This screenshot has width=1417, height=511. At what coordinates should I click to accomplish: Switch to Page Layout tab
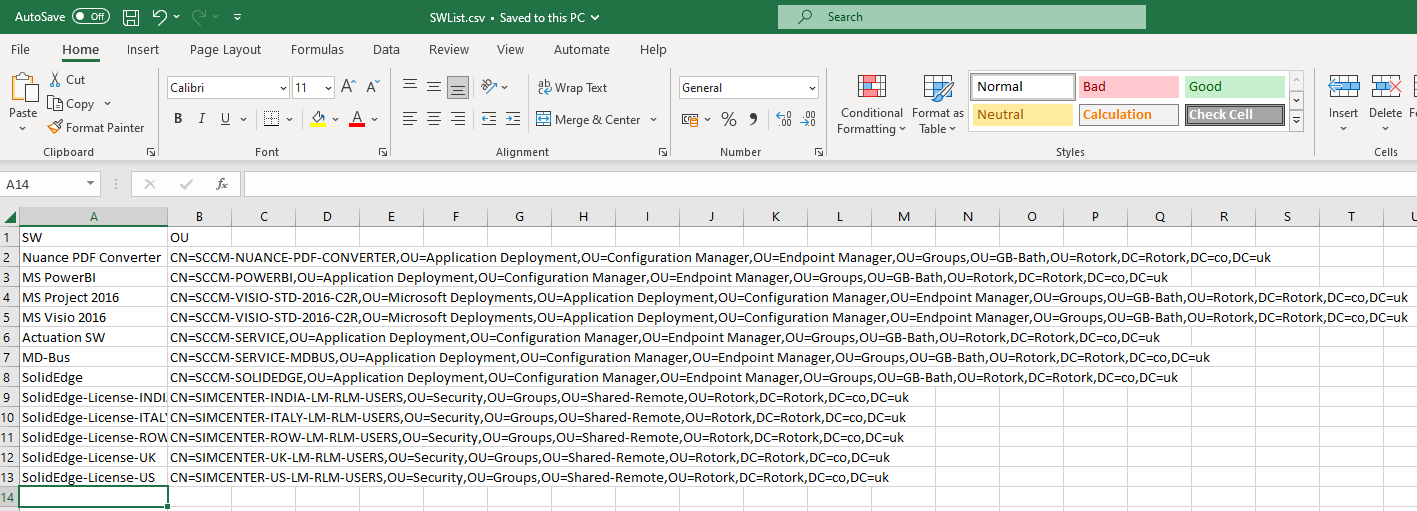[225, 49]
